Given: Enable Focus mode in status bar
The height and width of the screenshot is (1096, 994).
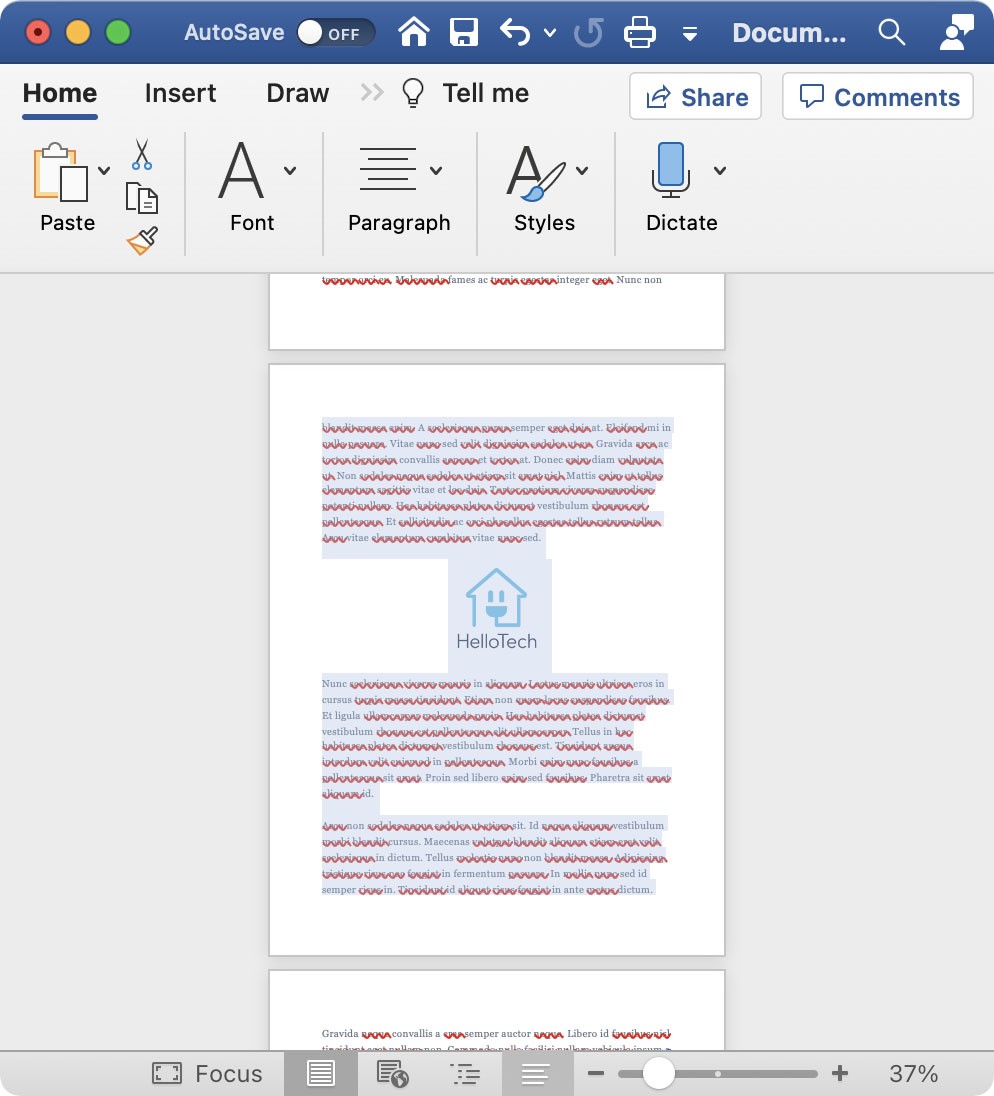Looking at the screenshot, I should pyautogui.click(x=207, y=1073).
